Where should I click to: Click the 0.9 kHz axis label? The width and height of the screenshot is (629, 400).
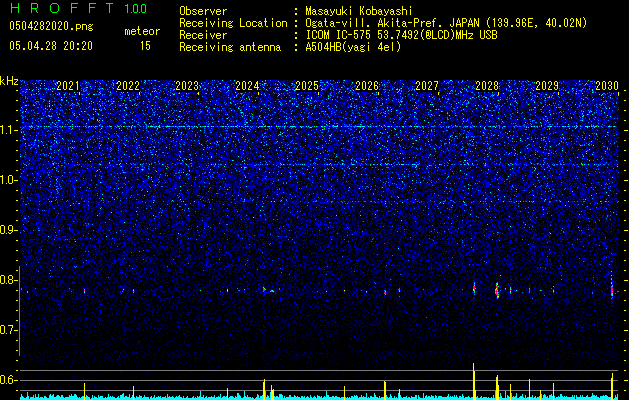click(x=9, y=230)
